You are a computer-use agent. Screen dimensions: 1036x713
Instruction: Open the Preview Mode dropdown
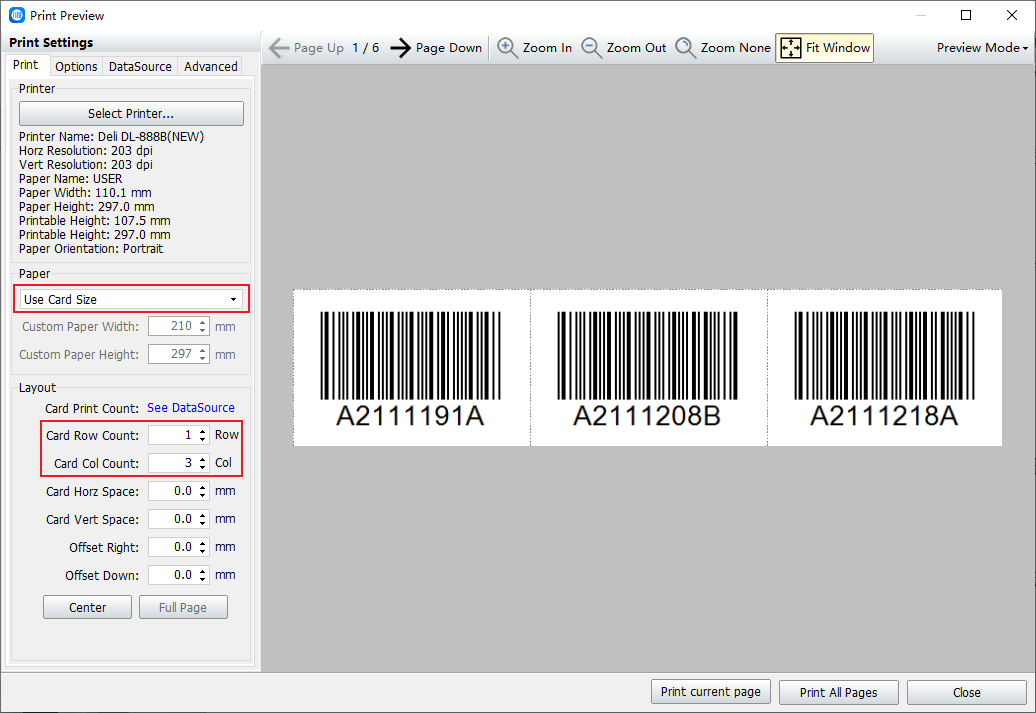(x=982, y=48)
